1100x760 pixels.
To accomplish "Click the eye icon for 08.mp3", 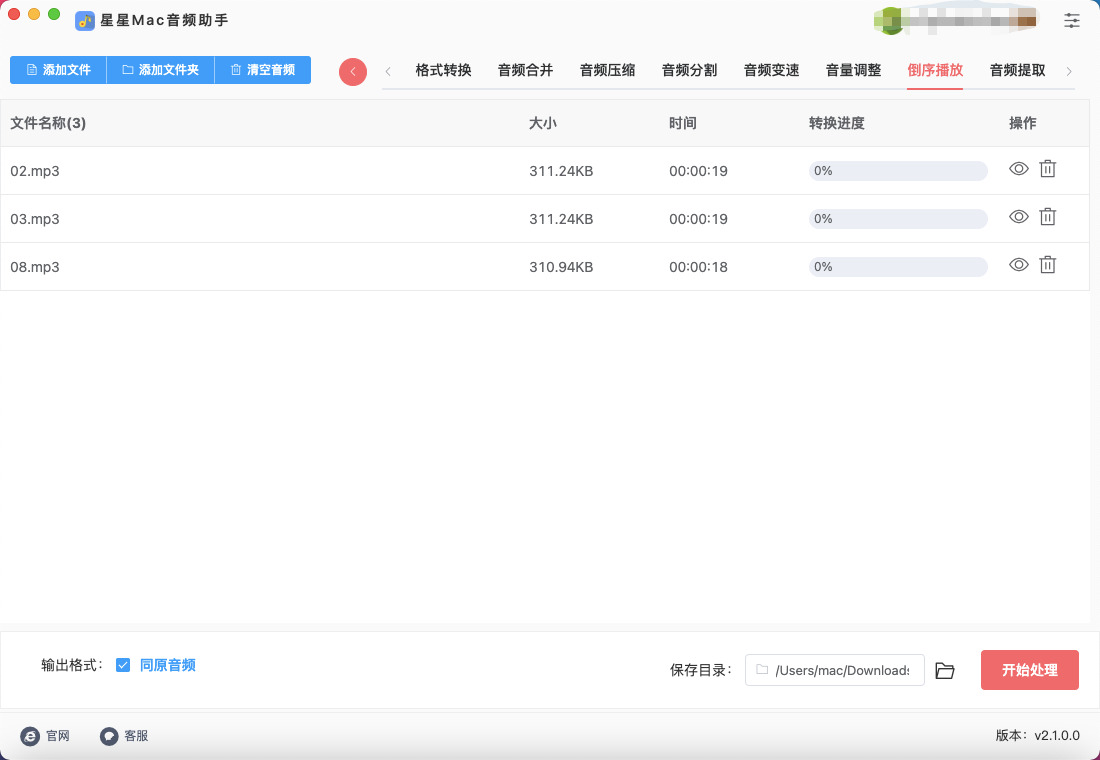I will click(x=1018, y=265).
